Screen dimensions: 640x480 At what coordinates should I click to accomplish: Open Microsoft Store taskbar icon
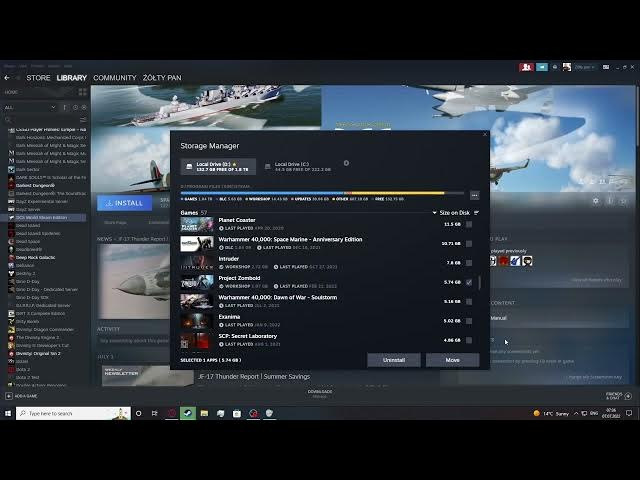[237, 413]
